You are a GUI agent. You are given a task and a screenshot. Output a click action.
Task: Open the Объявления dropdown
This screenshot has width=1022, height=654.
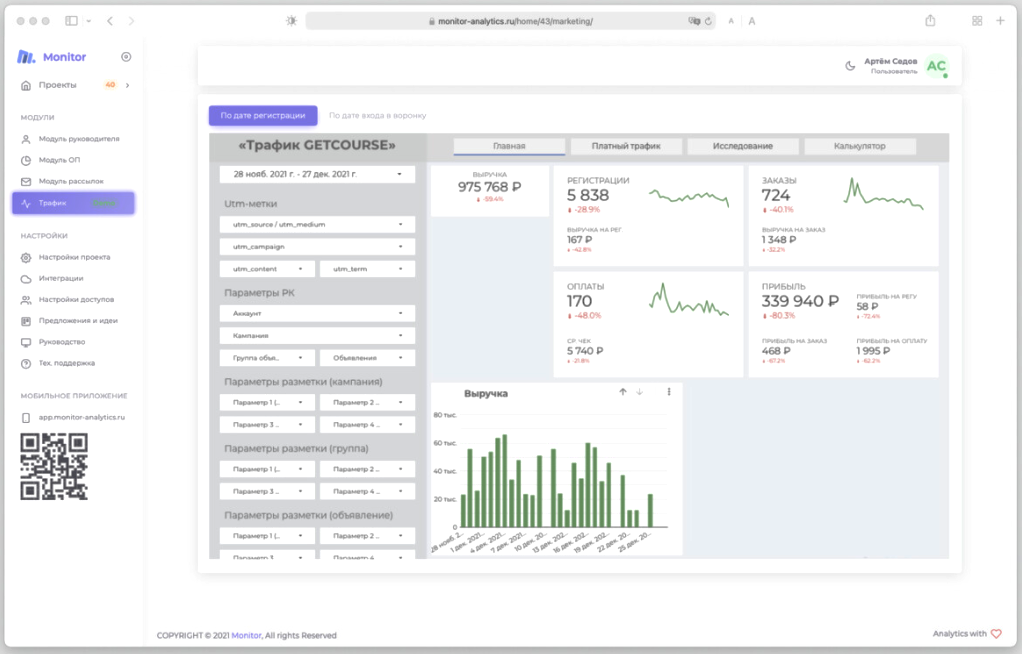pos(368,358)
